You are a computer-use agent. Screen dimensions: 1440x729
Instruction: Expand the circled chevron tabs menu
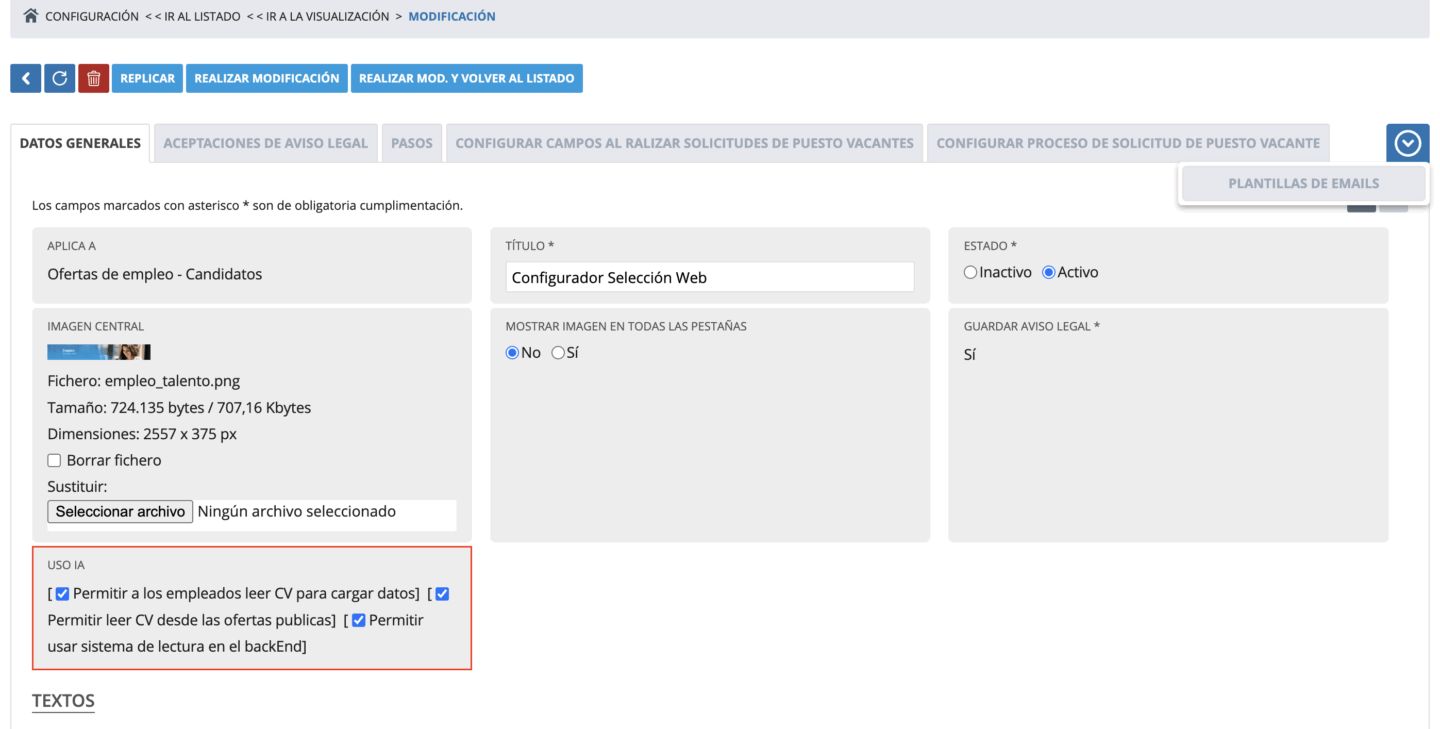pos(1407,143)
